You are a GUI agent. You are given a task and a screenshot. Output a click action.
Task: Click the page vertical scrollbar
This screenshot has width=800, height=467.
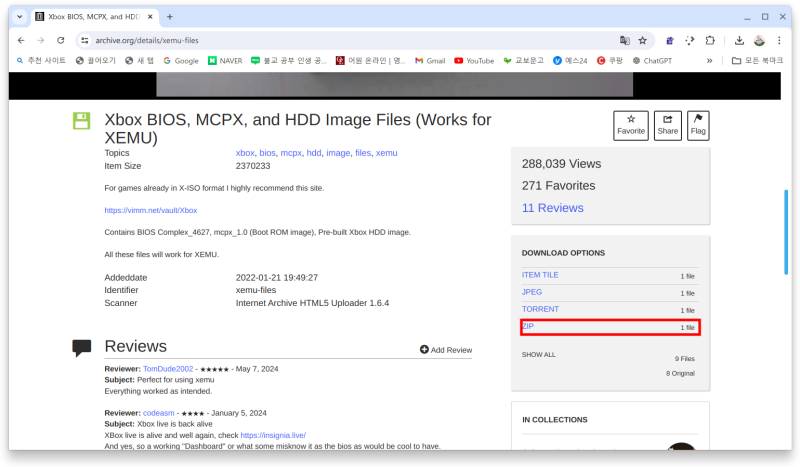(x=786, y=232)
